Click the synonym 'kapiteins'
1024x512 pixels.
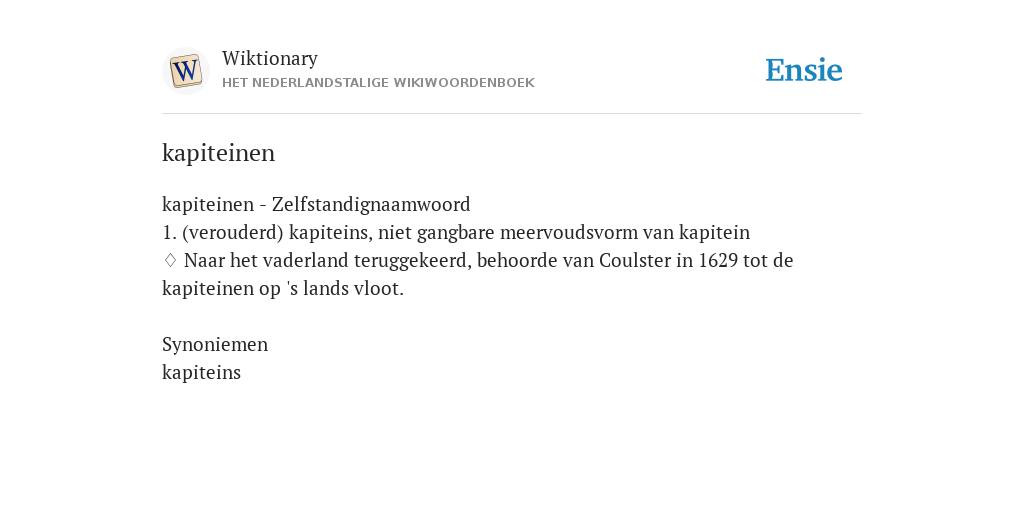click(x=201, y=373)
